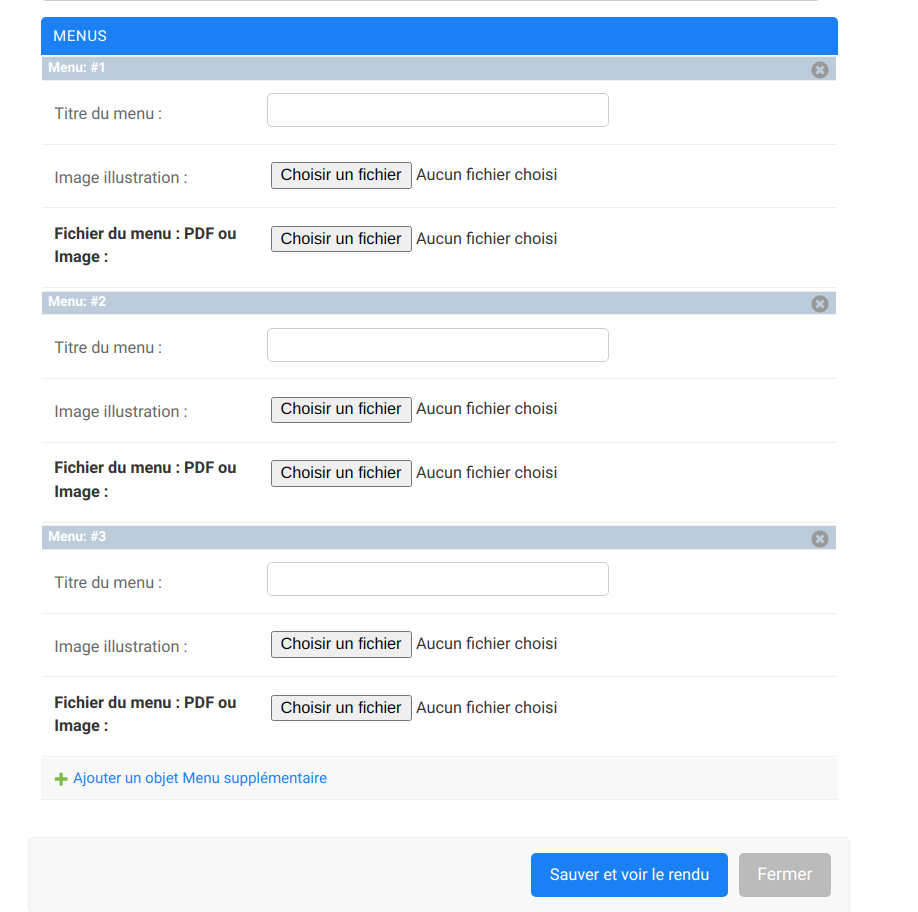Choose image illustration file for Menu #2

point(341,409)
